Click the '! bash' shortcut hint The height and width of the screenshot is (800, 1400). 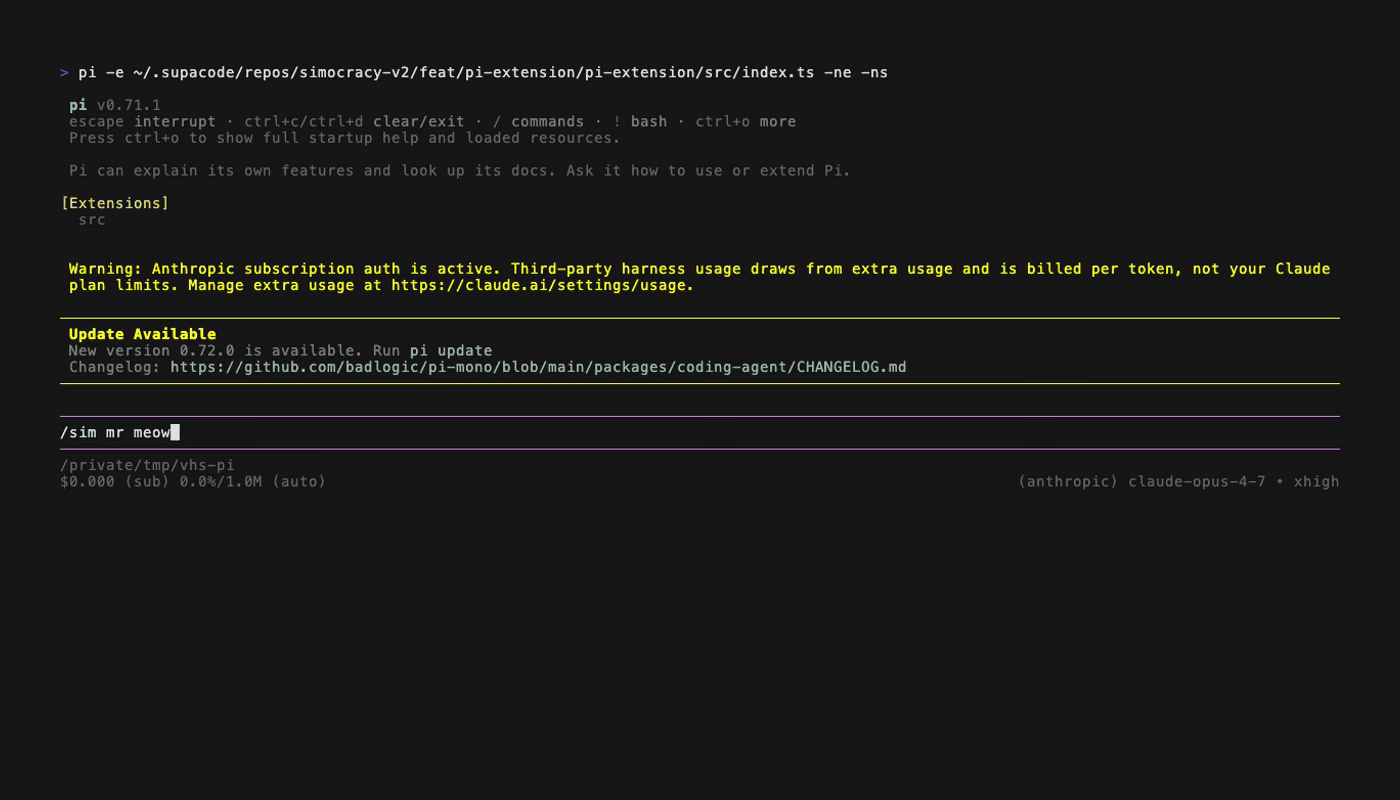(x=640, y=122)
